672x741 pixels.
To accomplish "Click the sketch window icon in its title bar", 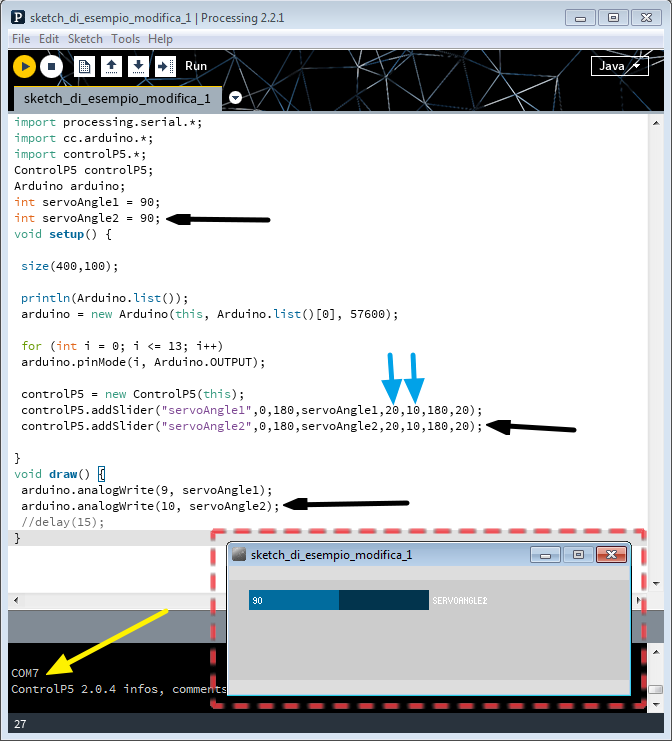I will click(239, 554).
